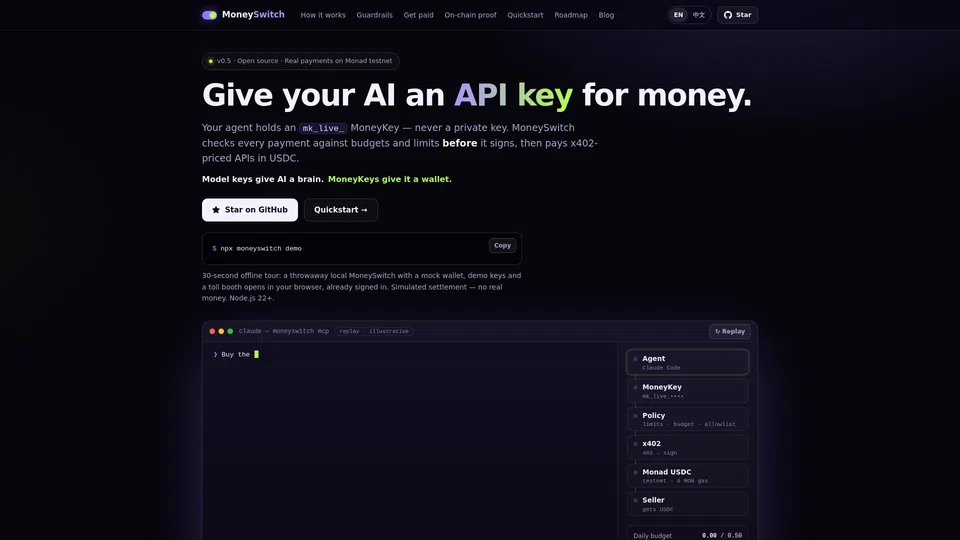
Task: Click the Daily budget 0.00 / 0.50 value
Action: point(722,536)
